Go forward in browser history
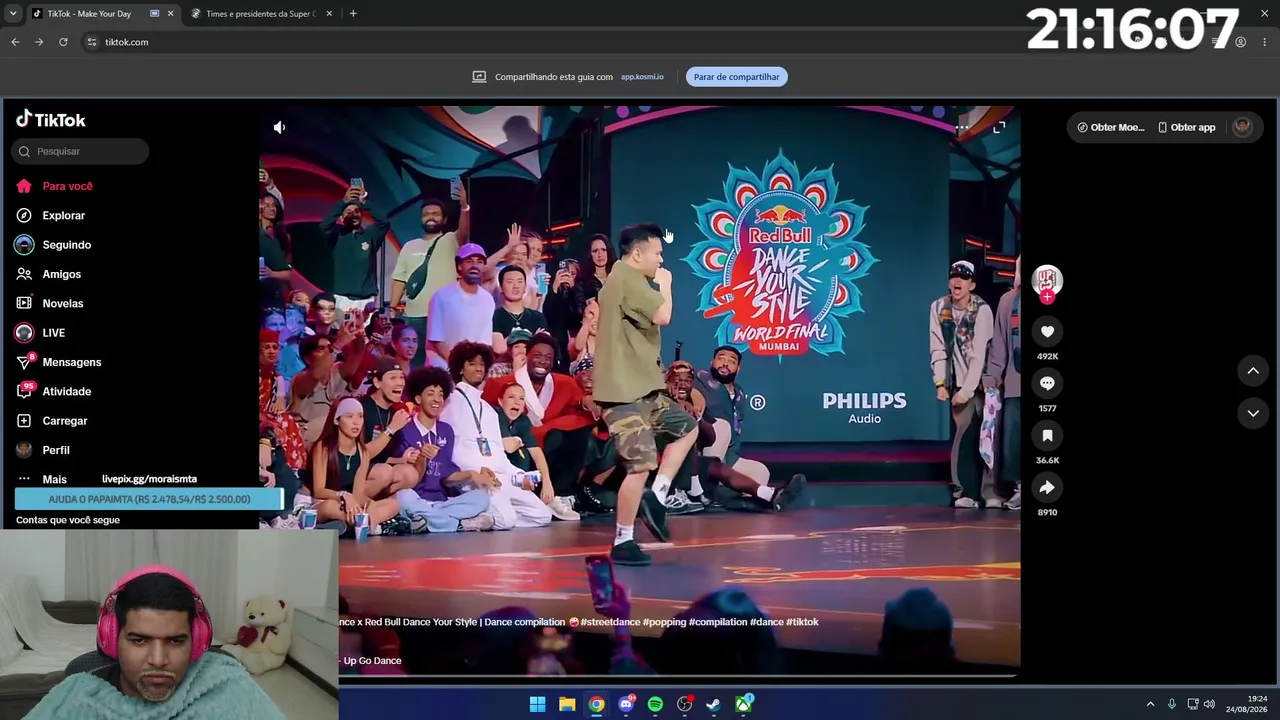1280x720 pixels. coord(39,42)
